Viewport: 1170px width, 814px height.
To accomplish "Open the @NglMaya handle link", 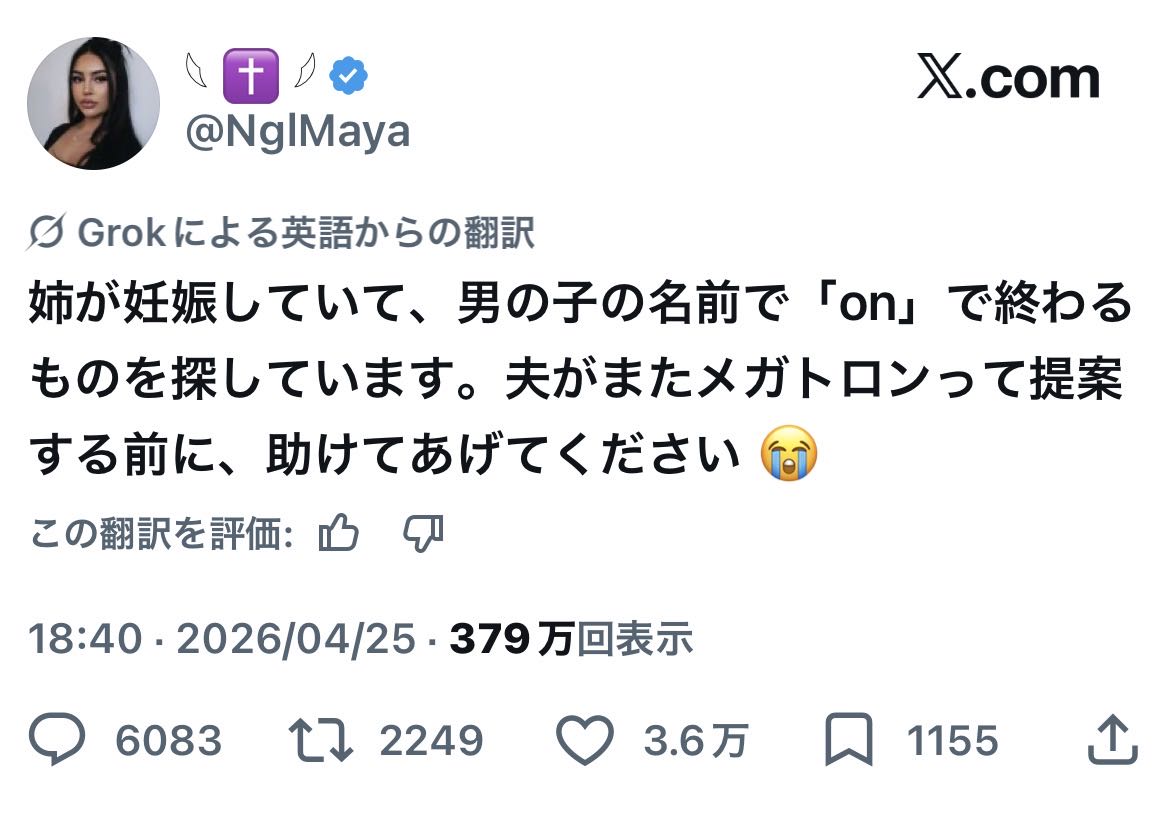I will [x=298, y=131].
